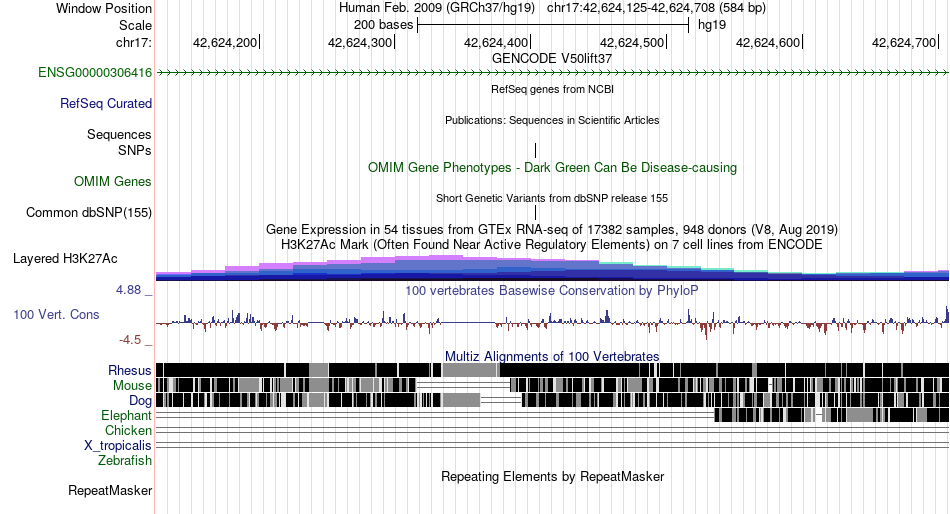Screen dimensions: 950x514
Task: Select the Sequences track label
Action: click(x=119, y=135)
